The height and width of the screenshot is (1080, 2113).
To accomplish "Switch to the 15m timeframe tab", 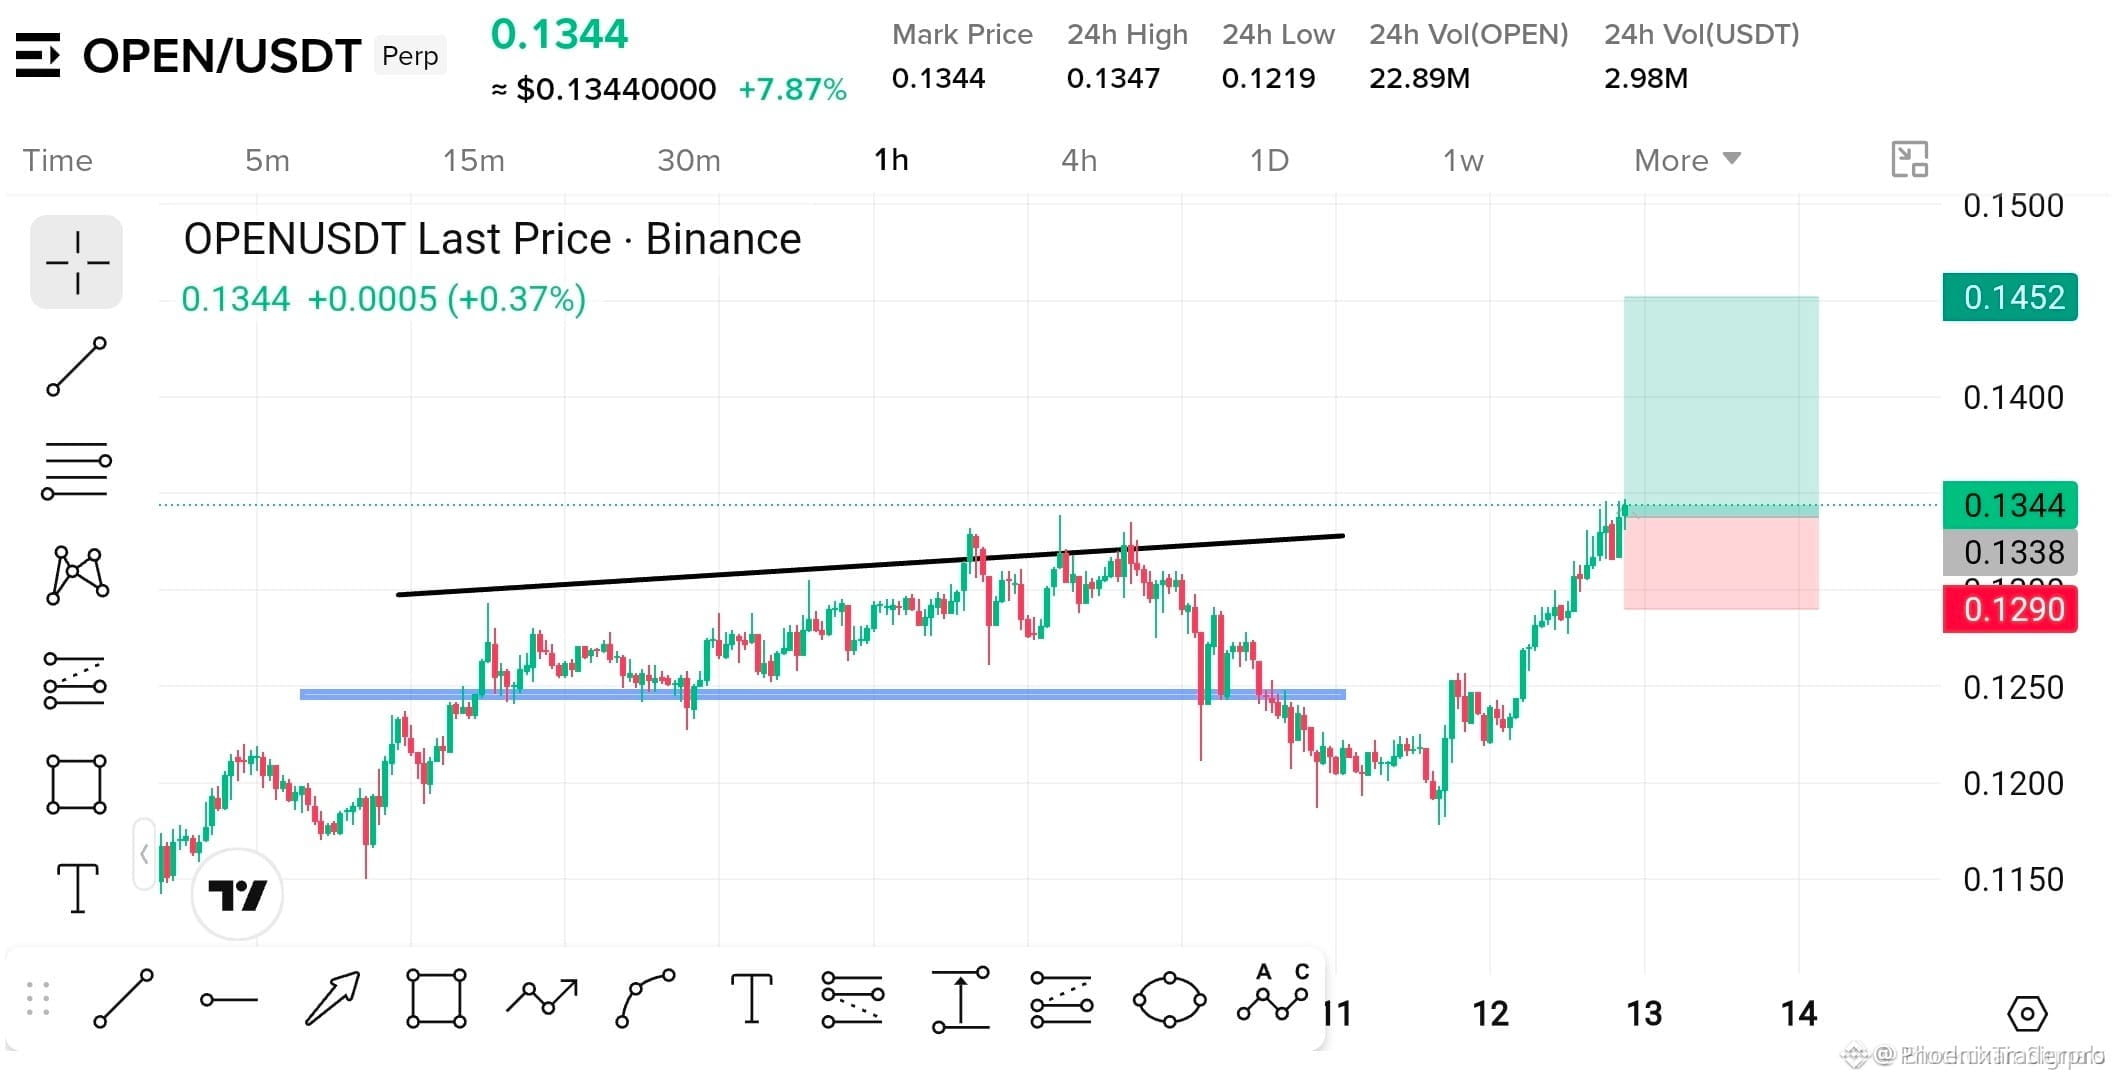I will point(474,160).
